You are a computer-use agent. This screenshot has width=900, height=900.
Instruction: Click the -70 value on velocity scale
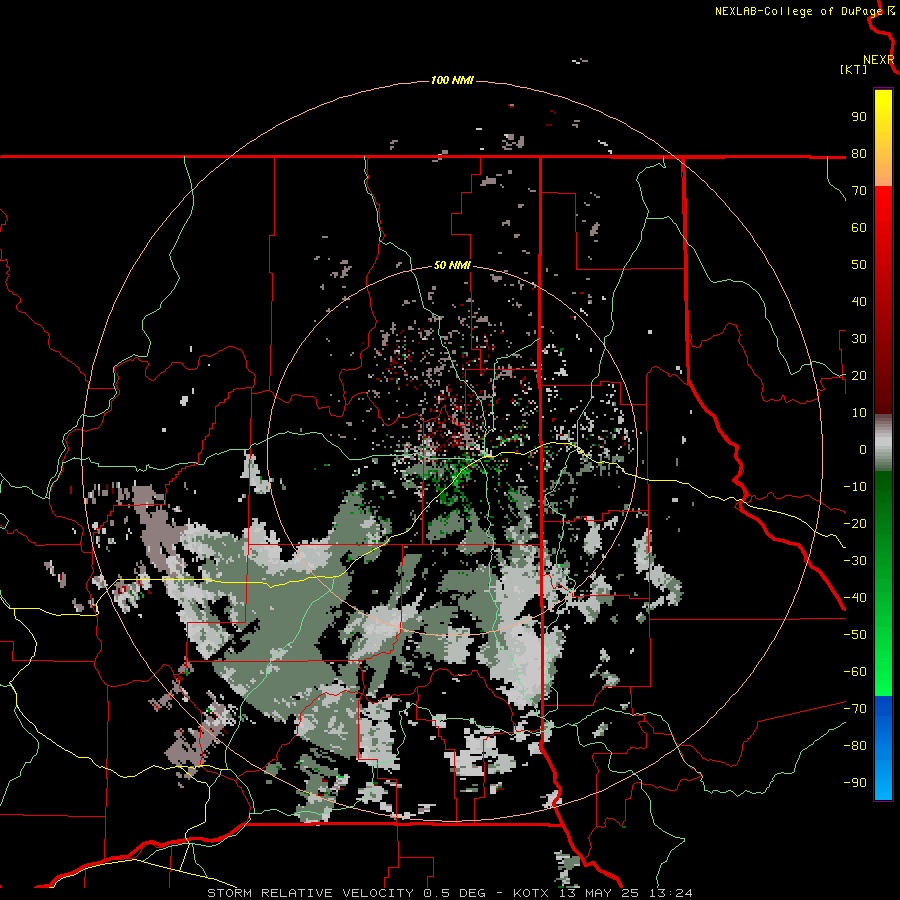click(855, 708)
